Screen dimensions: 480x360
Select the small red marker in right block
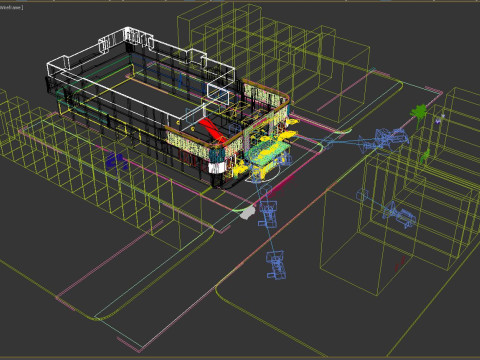(400, 264)
